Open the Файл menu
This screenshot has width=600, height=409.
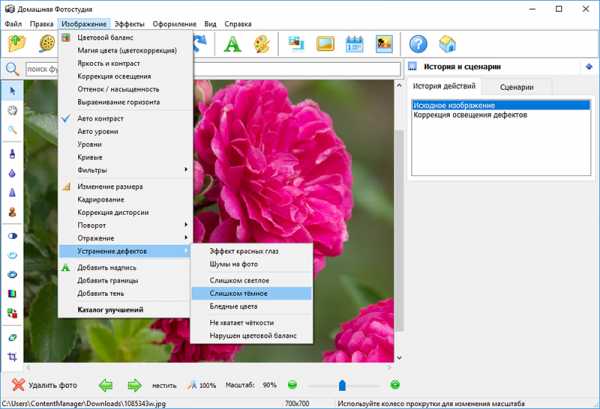click(13, 24)
